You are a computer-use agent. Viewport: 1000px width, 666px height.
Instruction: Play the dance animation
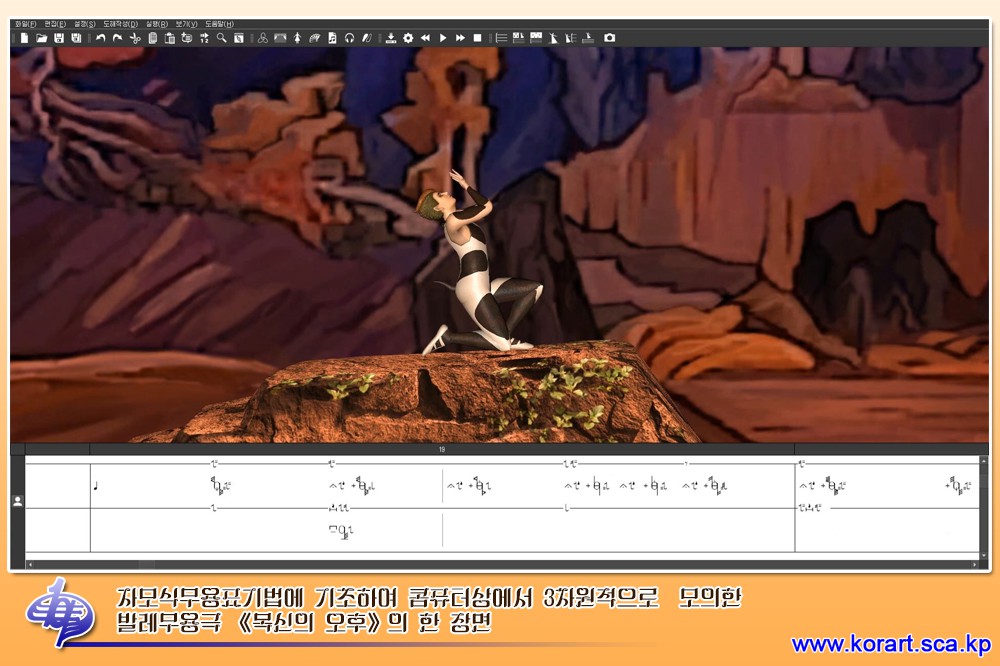[443, 38]
